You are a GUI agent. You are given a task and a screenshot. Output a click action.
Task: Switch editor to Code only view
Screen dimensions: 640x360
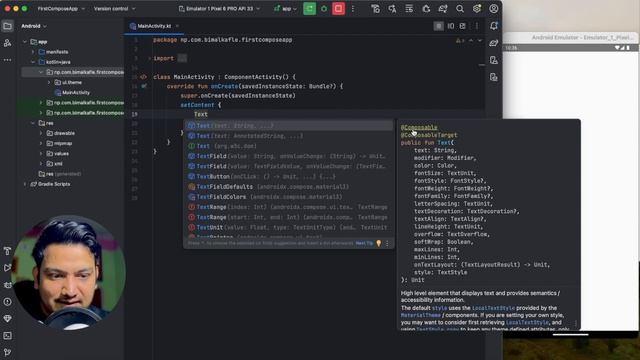click(439, 26)
